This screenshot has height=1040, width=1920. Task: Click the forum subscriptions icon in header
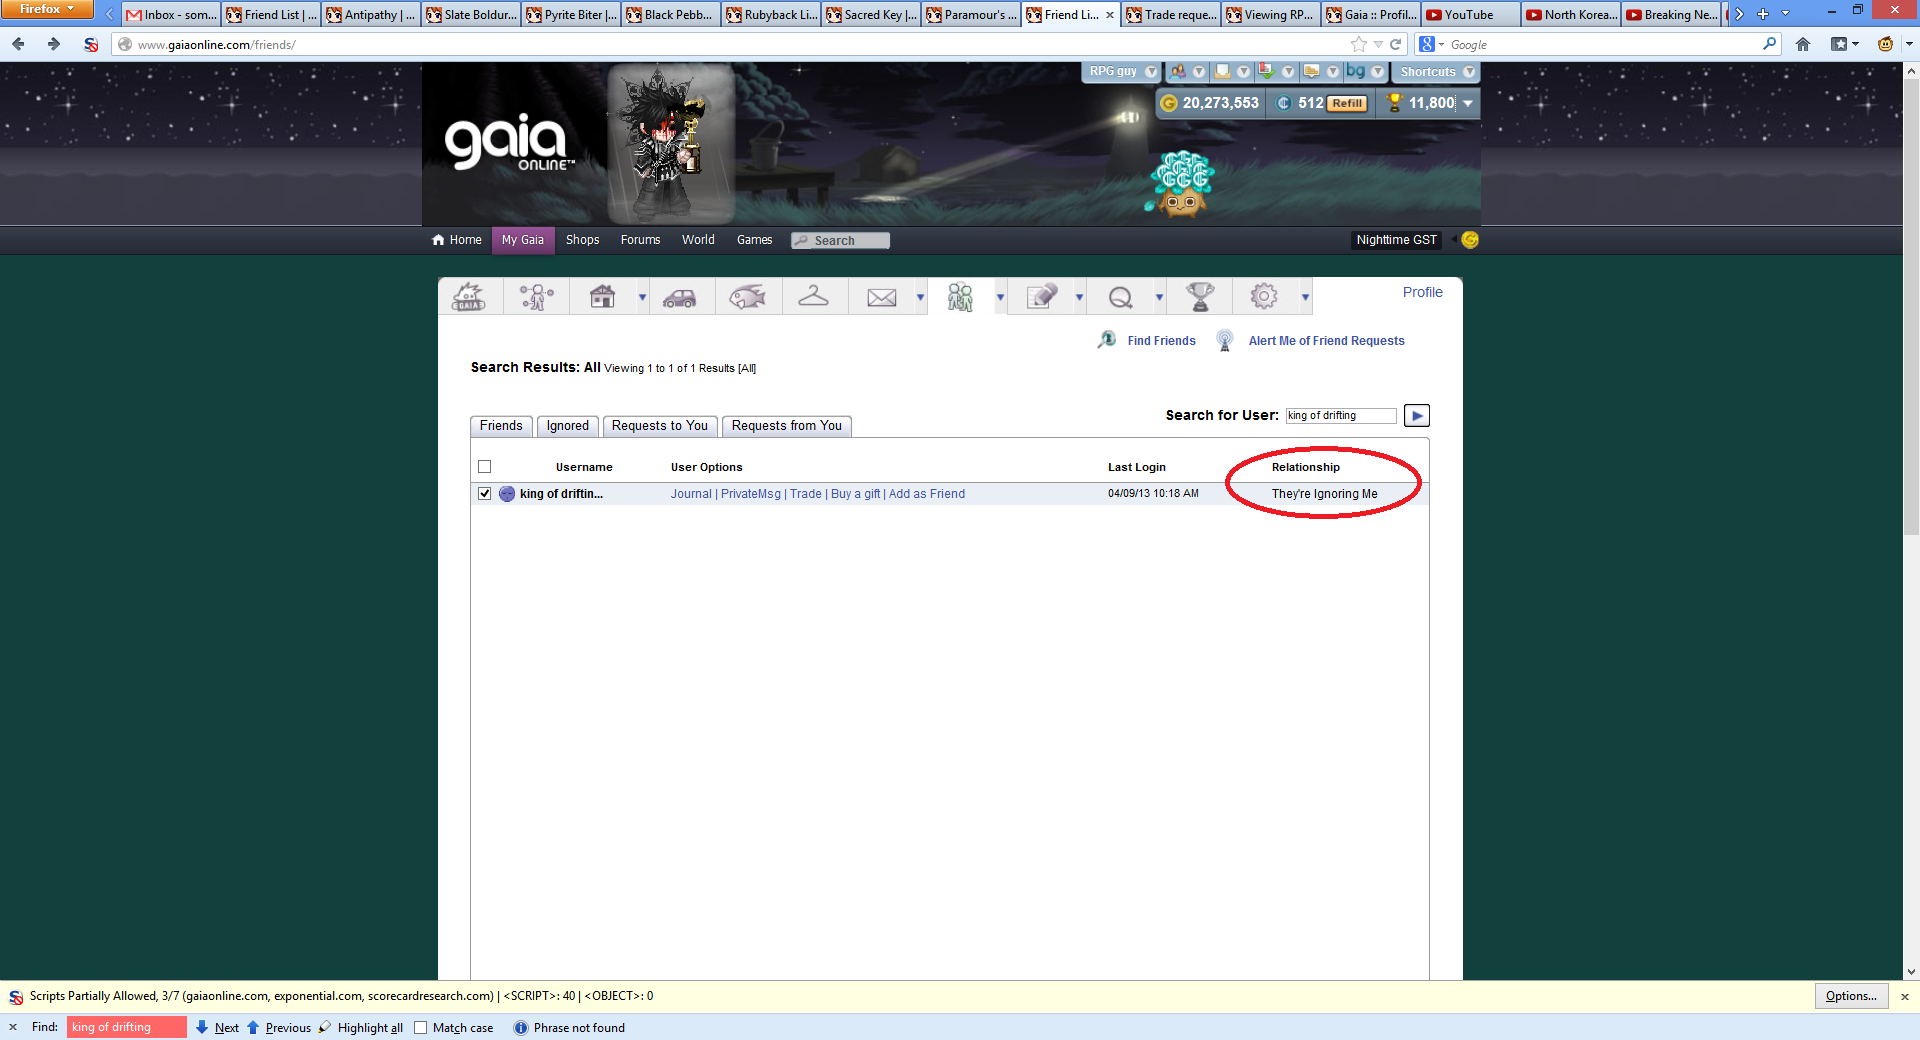(1311, 72)
